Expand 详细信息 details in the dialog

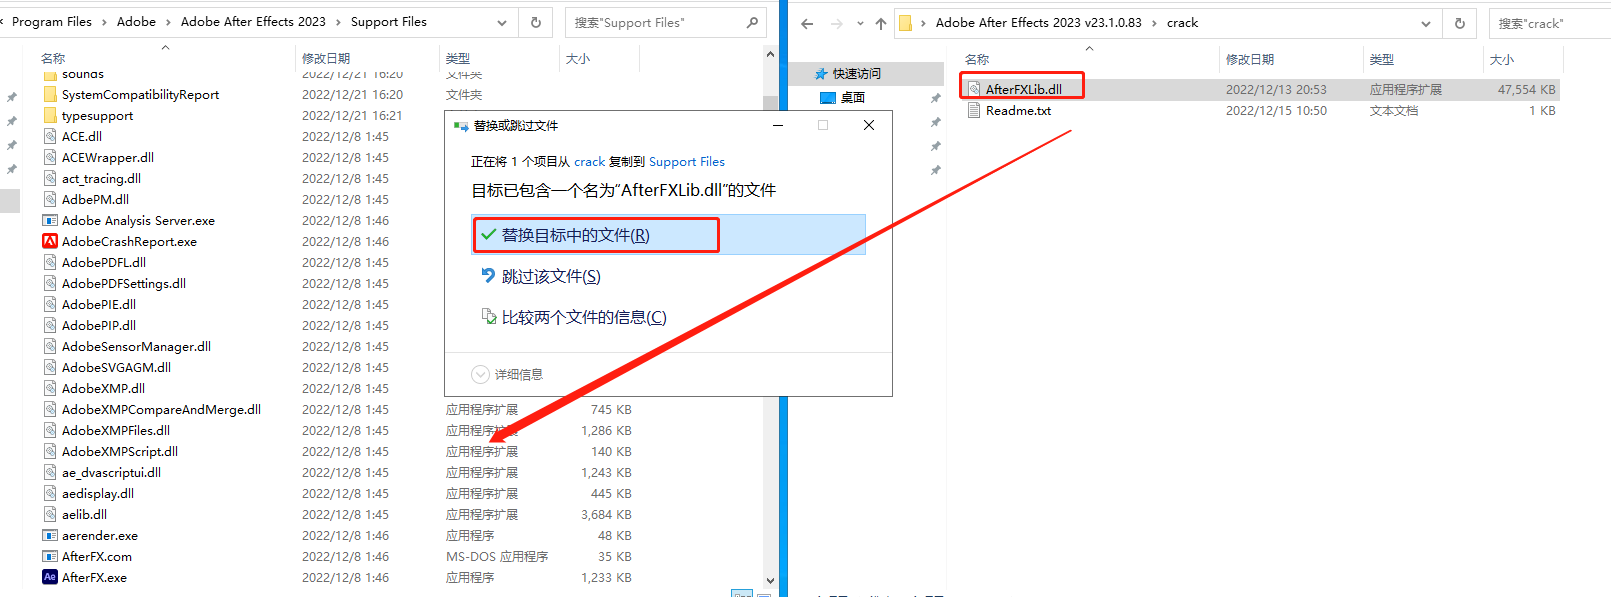point(480,374)
